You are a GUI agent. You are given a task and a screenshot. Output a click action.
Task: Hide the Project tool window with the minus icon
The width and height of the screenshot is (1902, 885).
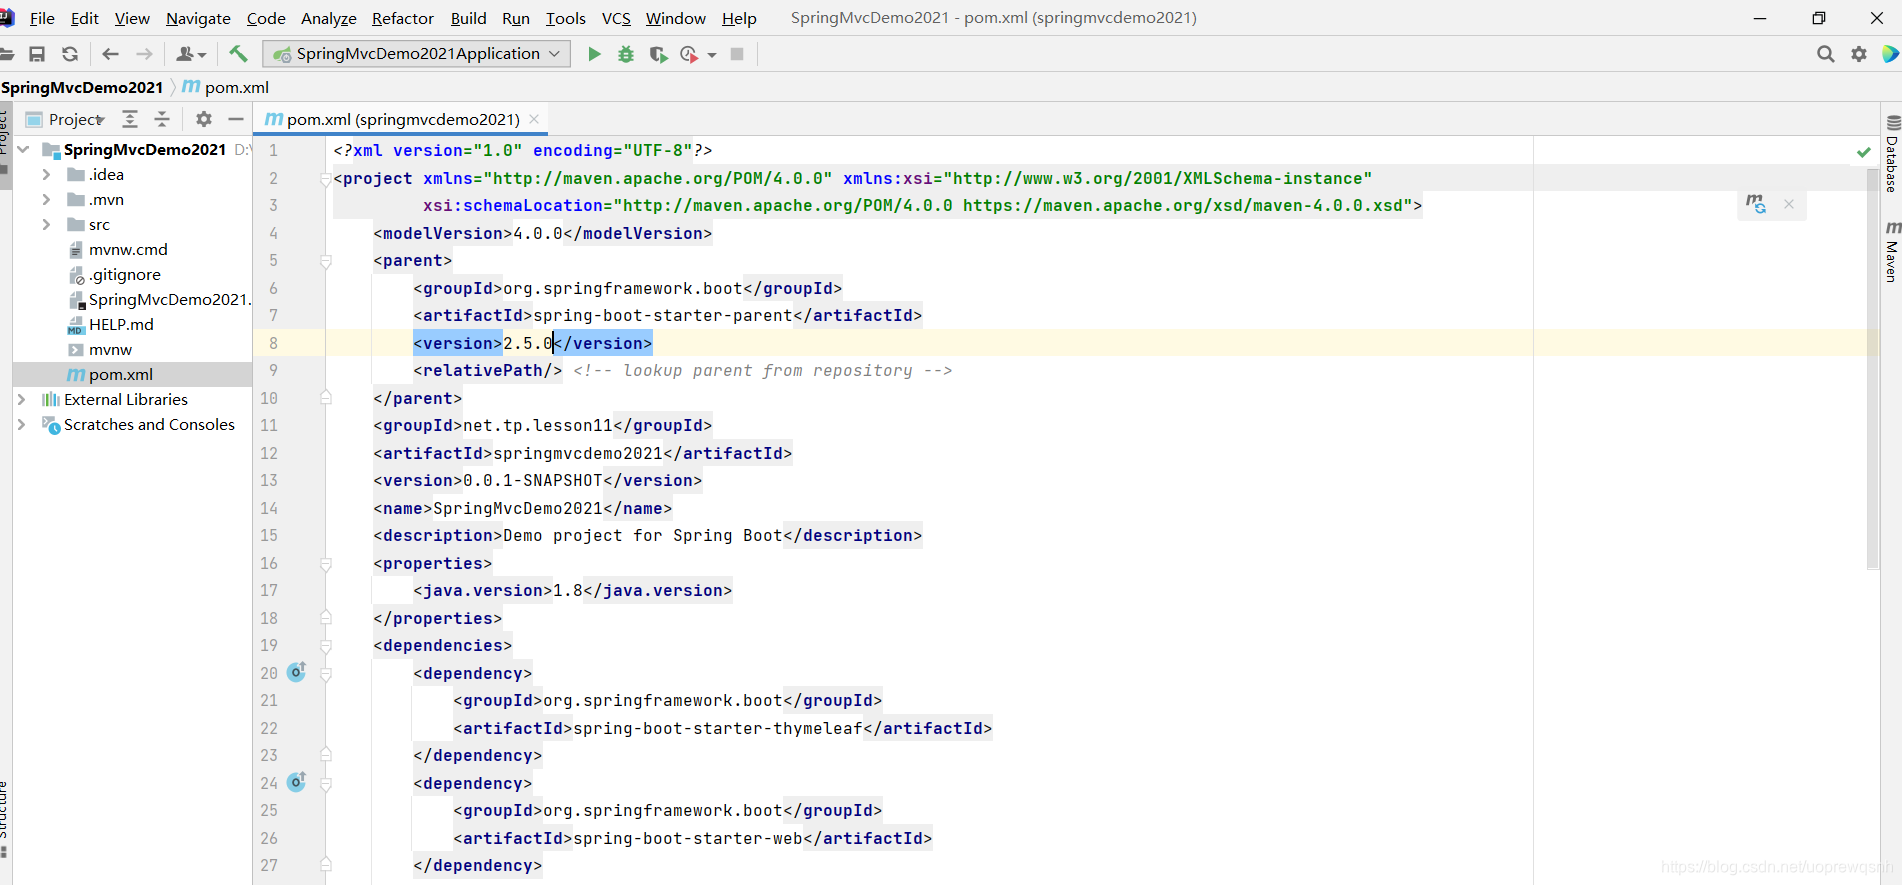(x=236, y=119)
